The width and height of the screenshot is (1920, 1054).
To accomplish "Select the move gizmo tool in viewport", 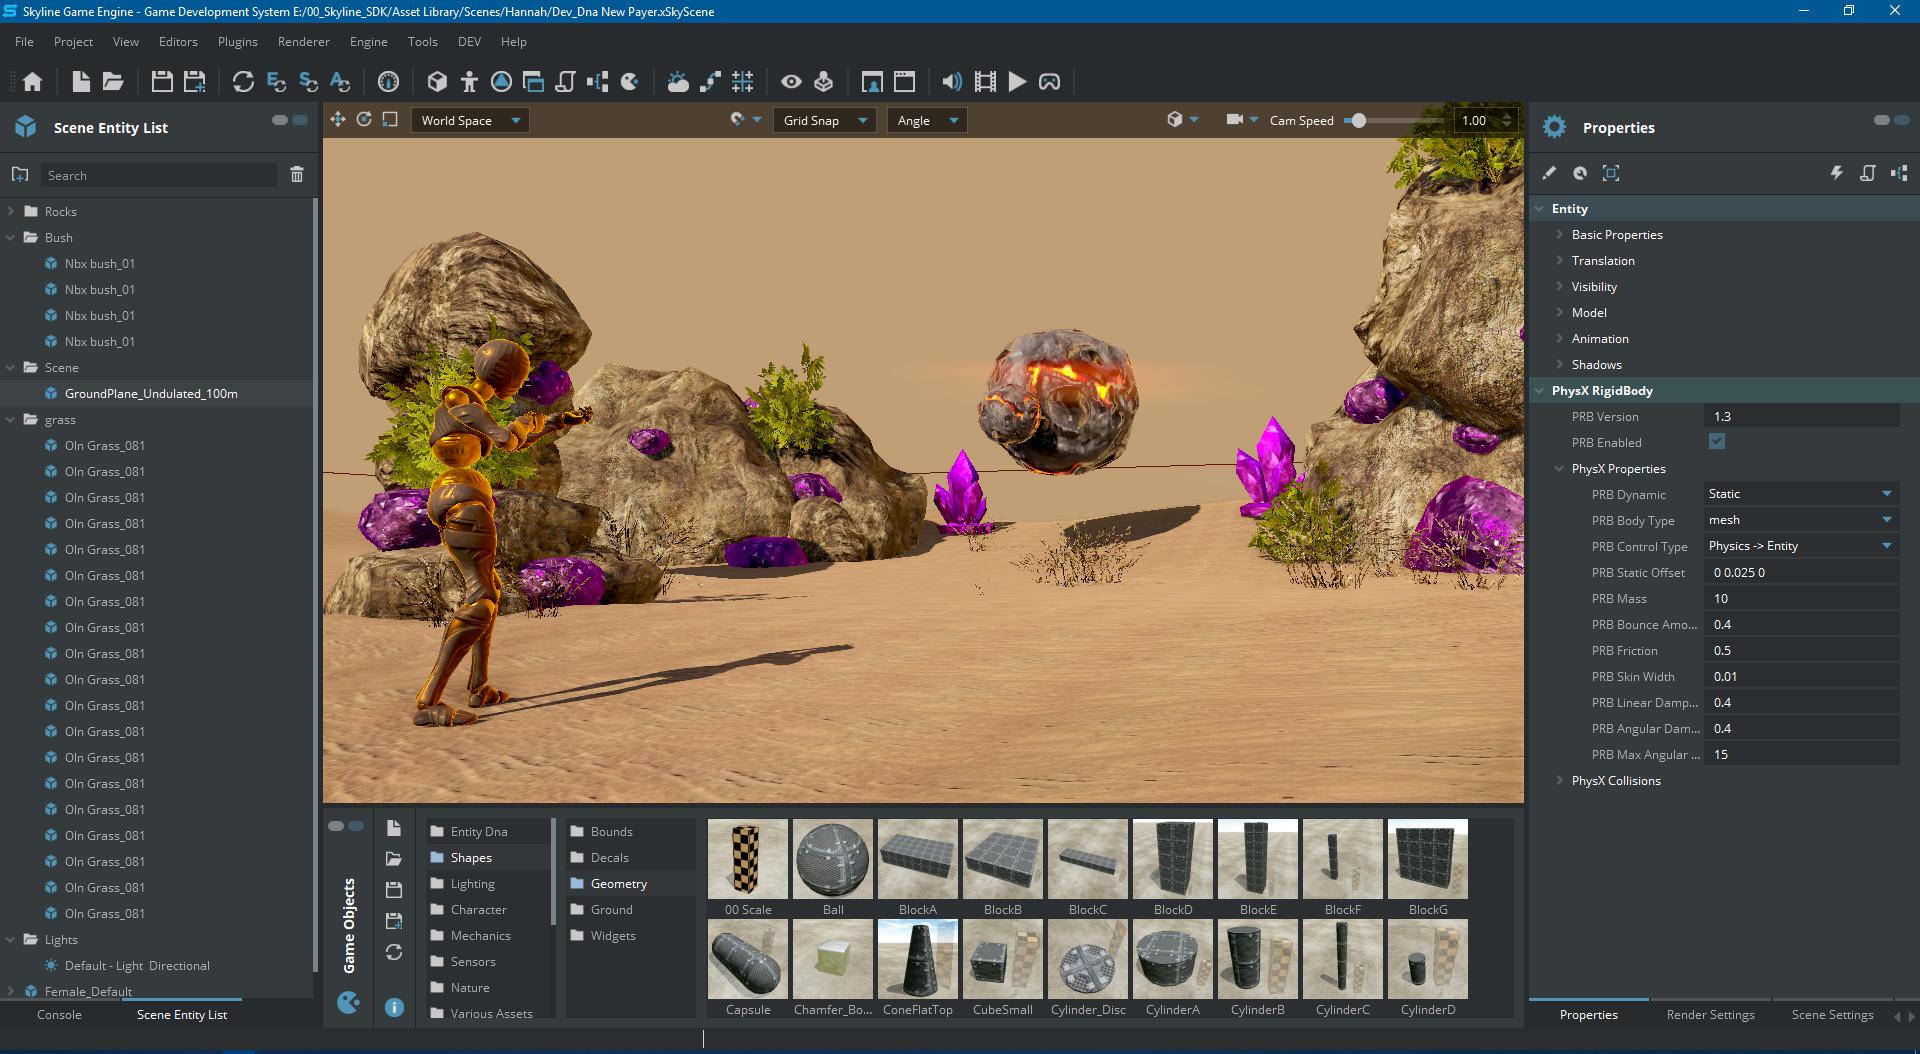I will (x=338, y=120).
